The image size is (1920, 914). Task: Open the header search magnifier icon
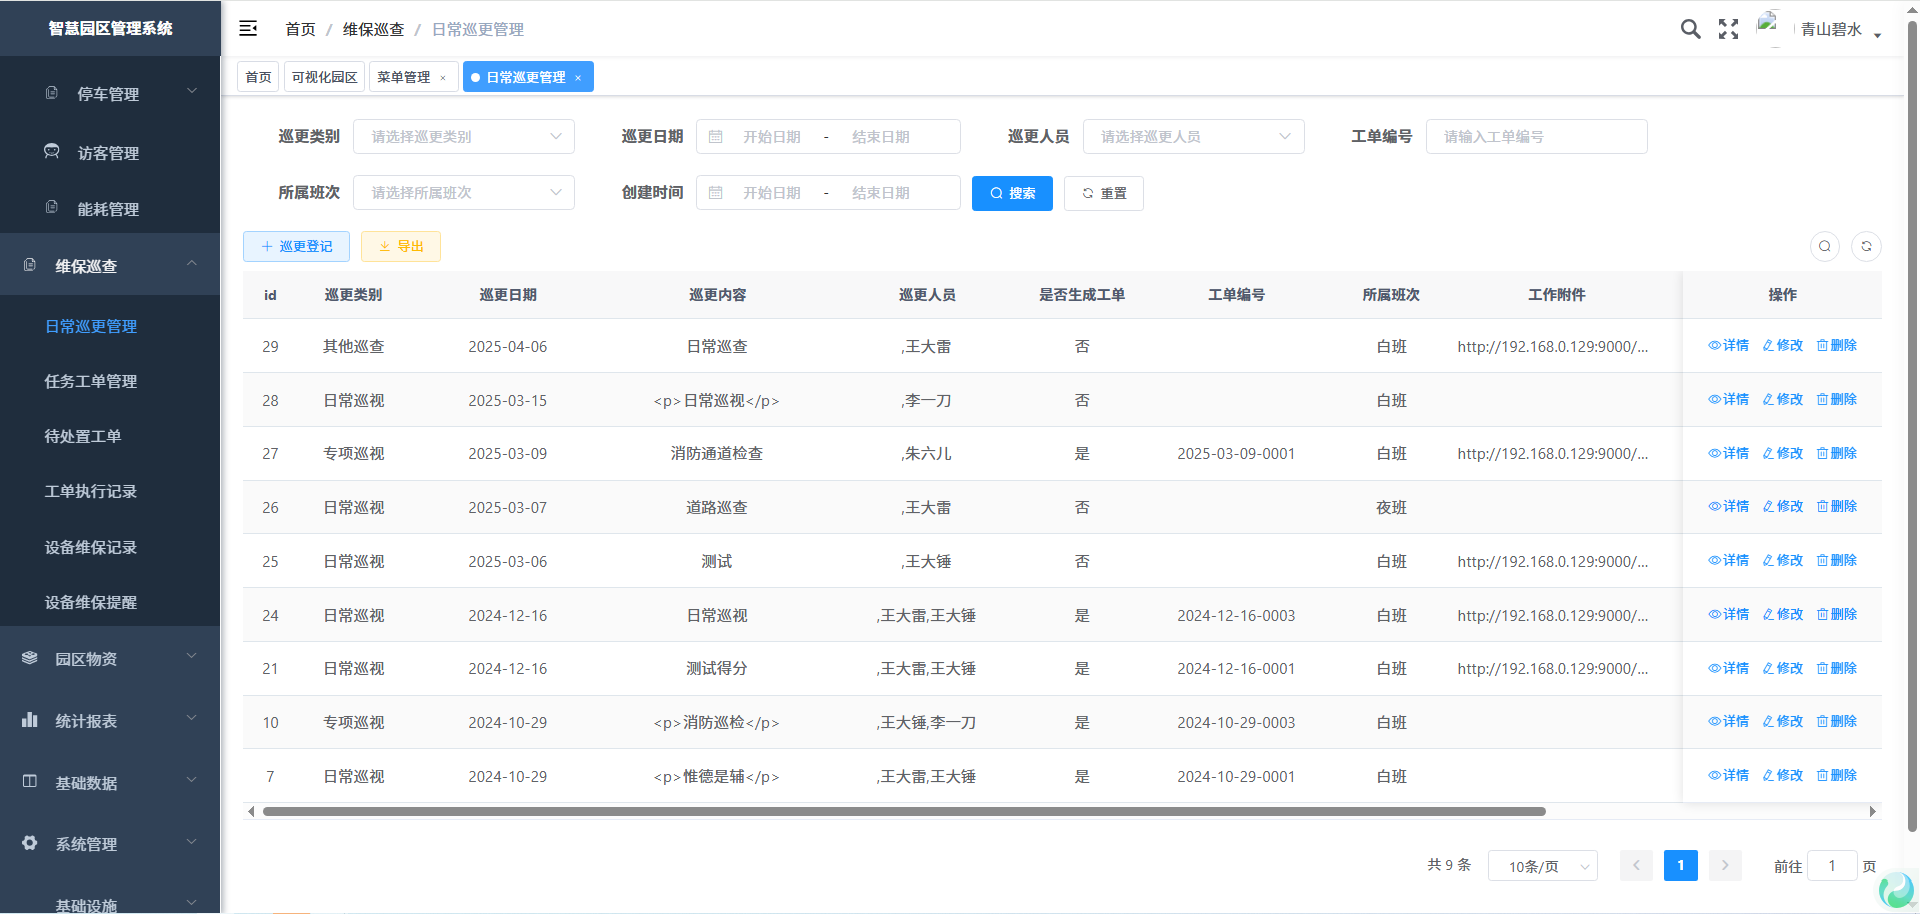[1690, 29]
